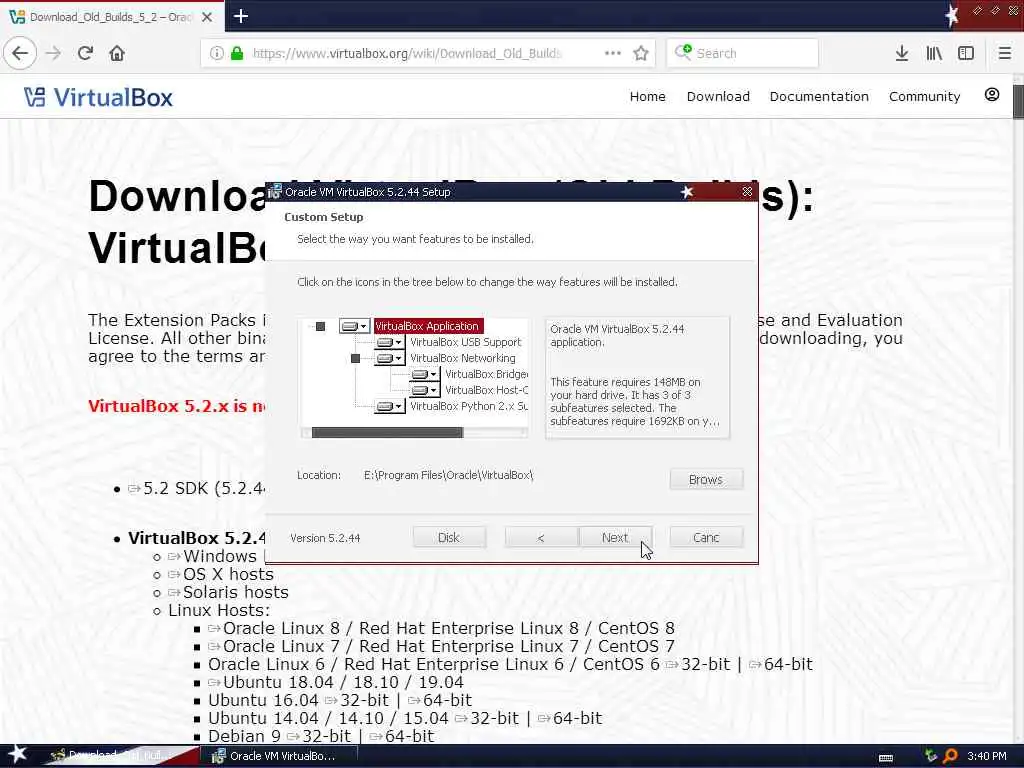
Task: Open page actions three-dots menu
Action: click(x=613, y=53)
